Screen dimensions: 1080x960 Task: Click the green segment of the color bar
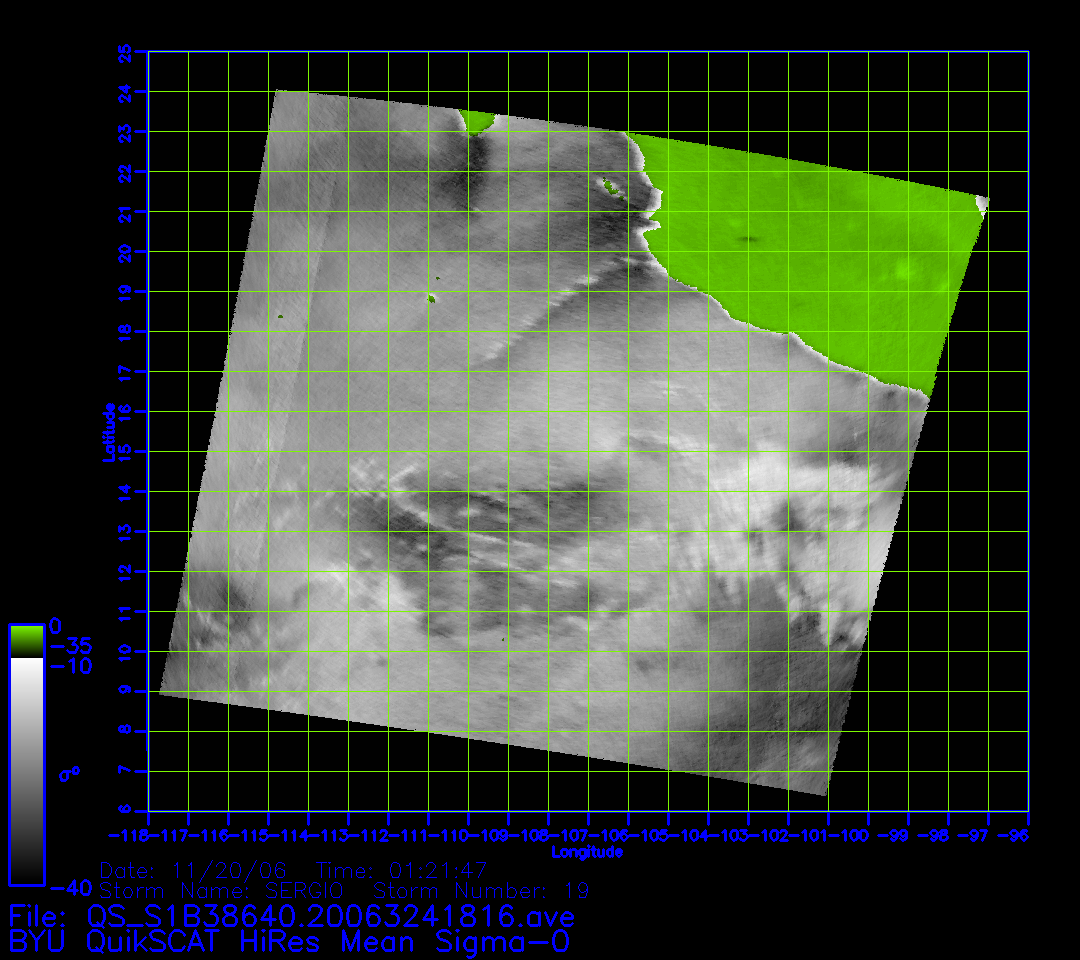pyautogui.click(x=25, y=640)
